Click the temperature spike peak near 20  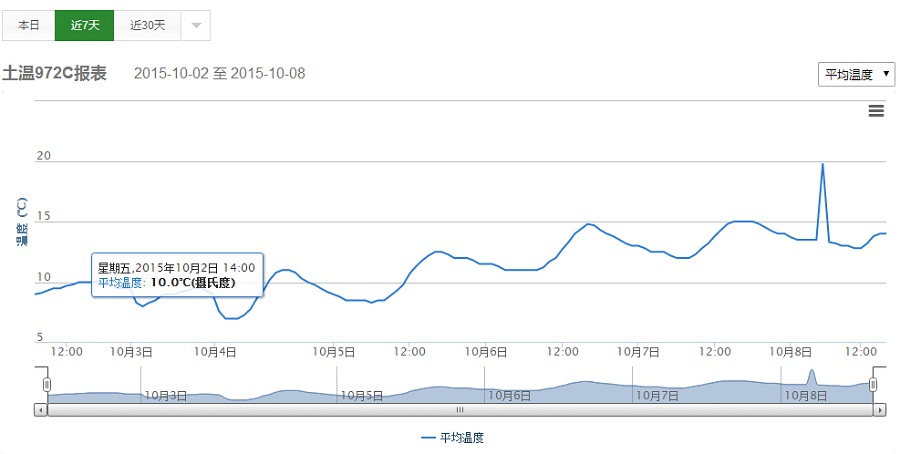822,164
